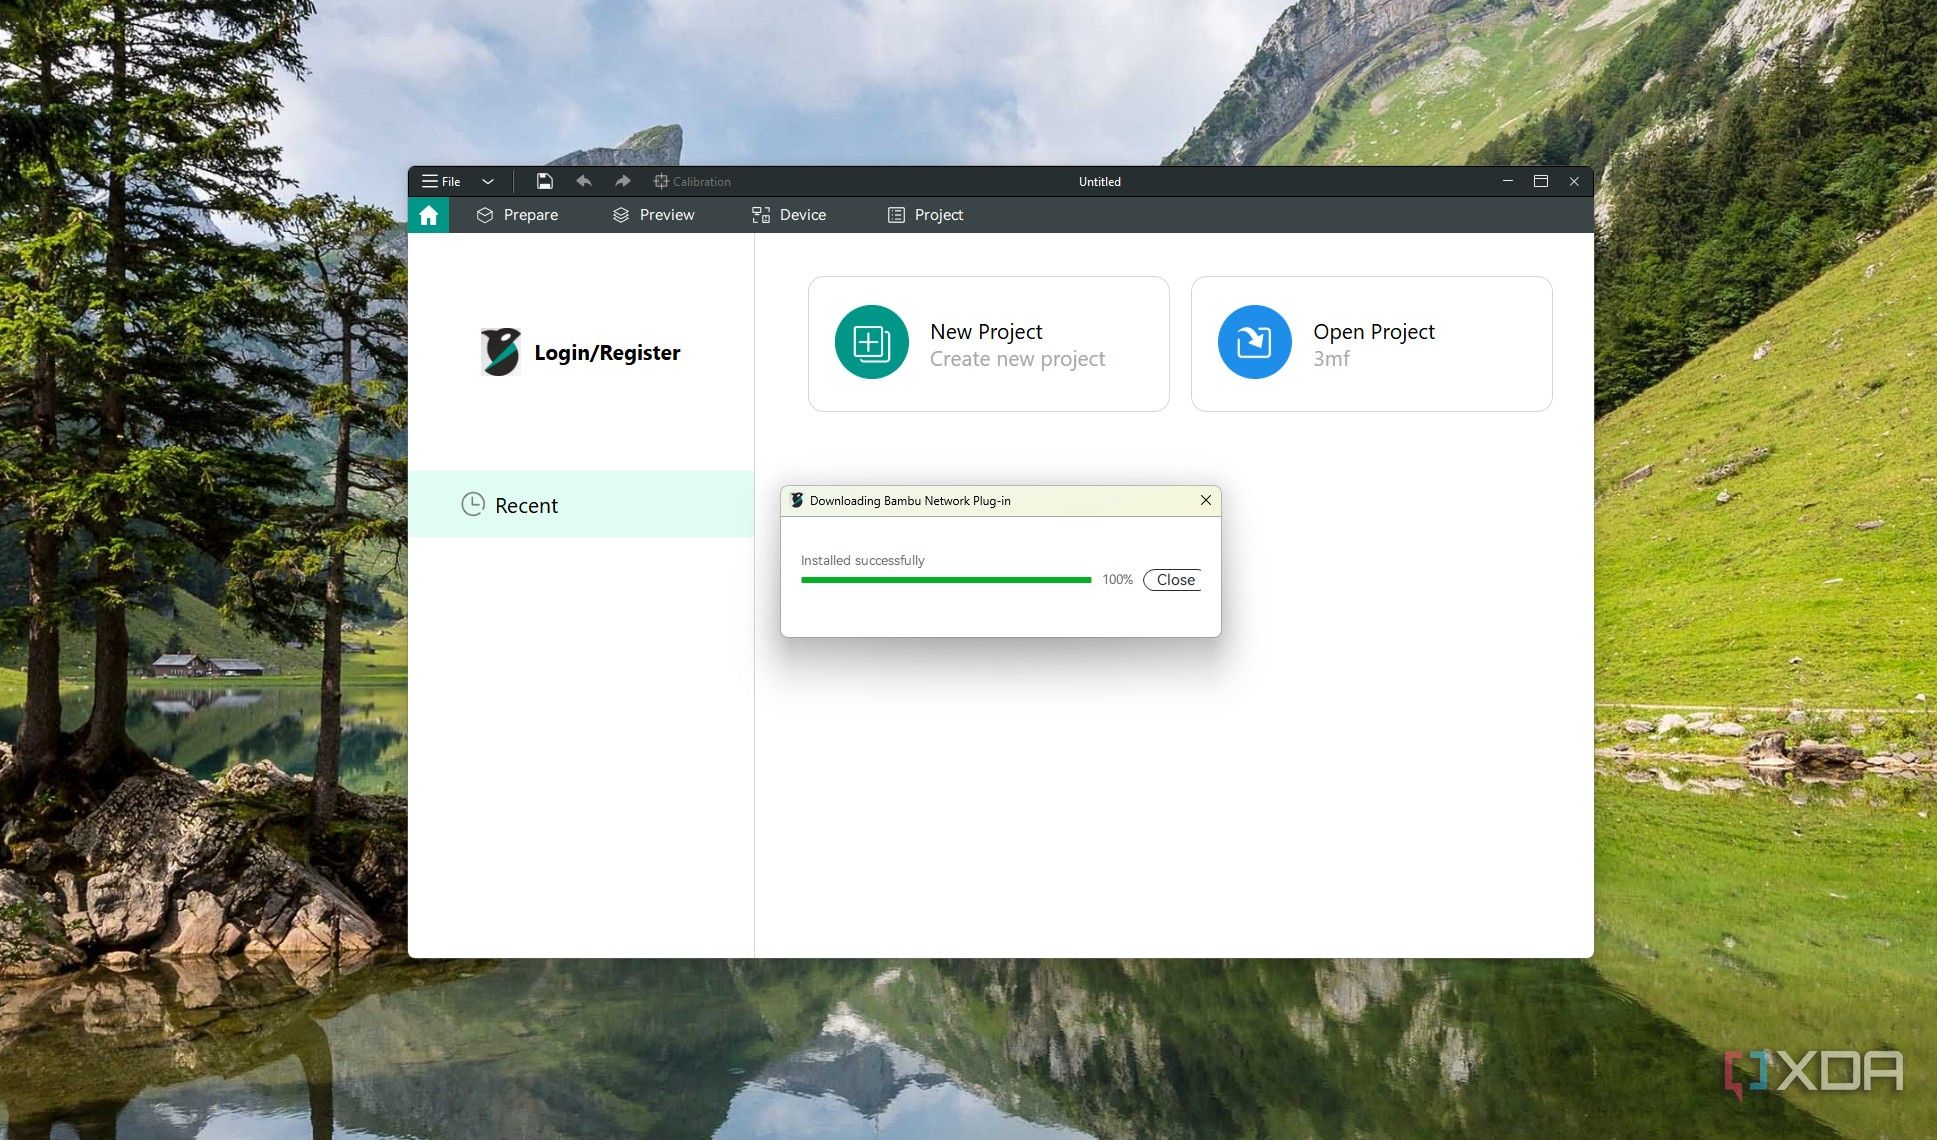The height and width of the screenshot is (1140, 1937).
Task: Click the Open Project title text
Action: pos(1374,331)
